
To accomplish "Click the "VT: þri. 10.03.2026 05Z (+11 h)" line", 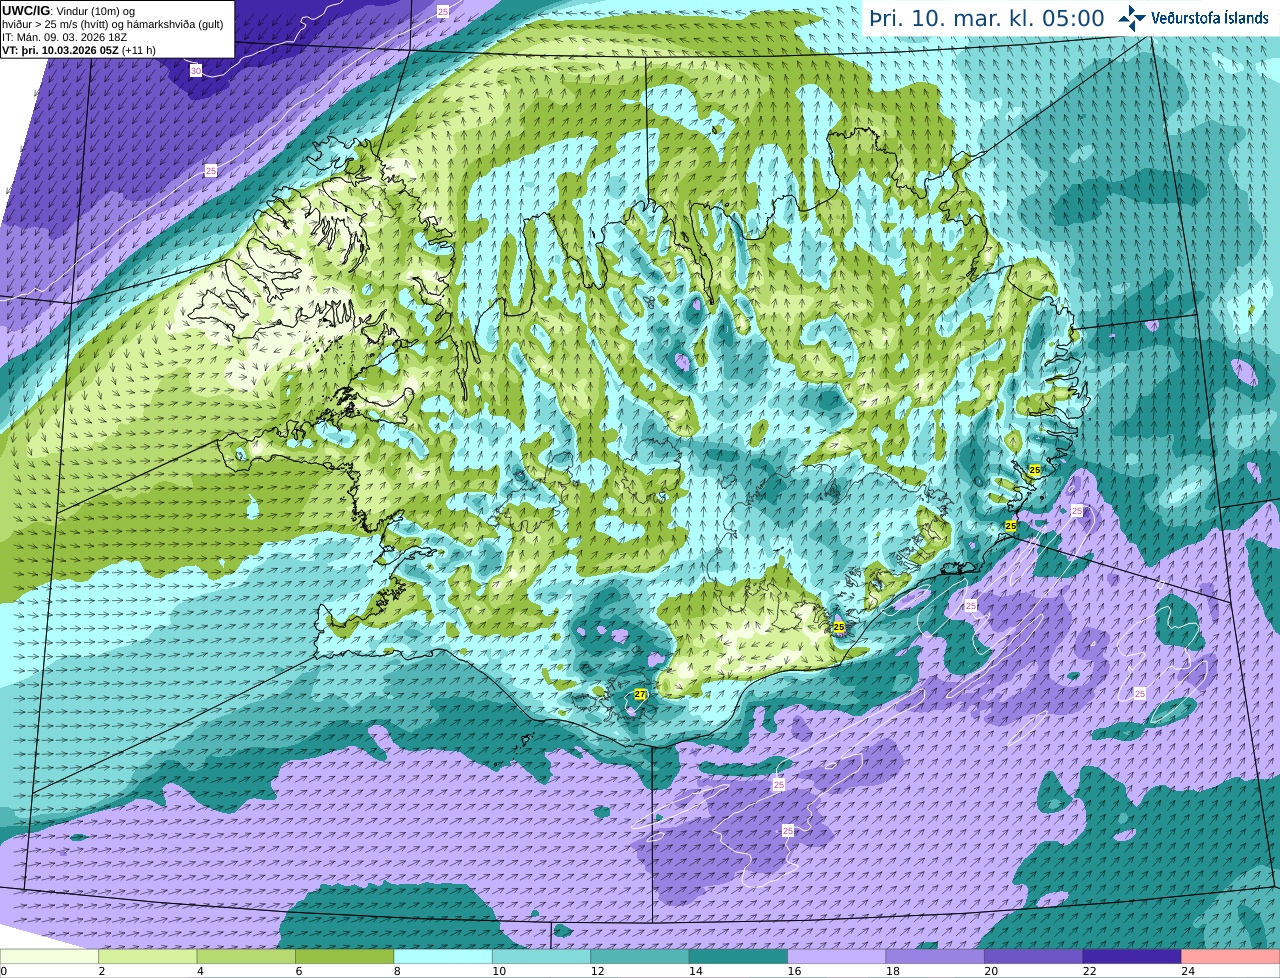I will pyautogui.click(x=79, y=50).
